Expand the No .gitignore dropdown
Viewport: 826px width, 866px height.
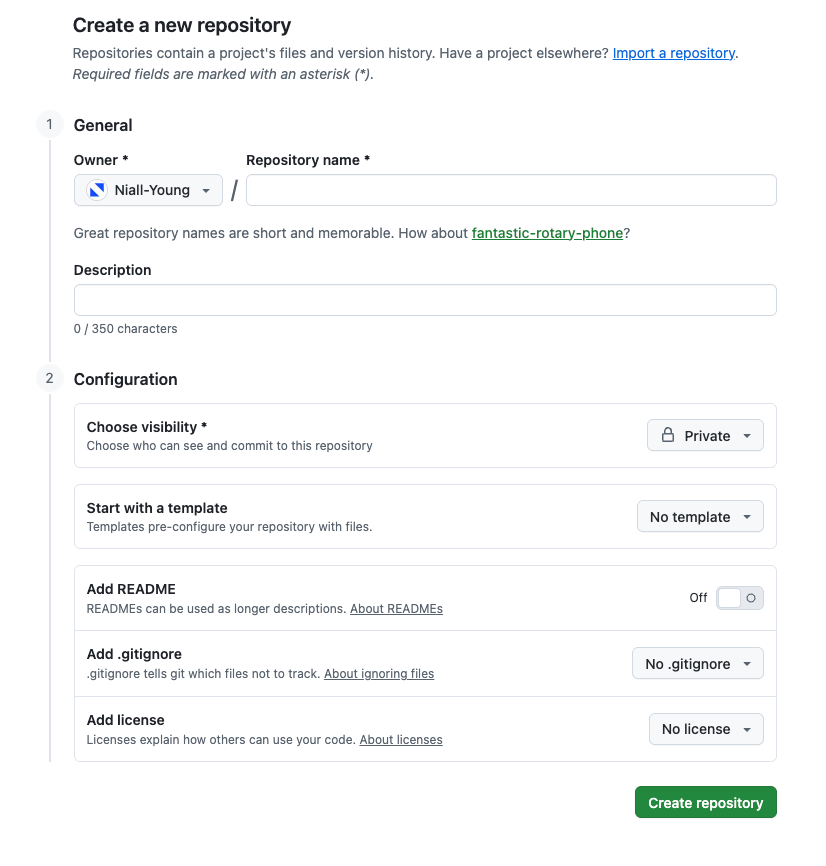tap(698, 663)
